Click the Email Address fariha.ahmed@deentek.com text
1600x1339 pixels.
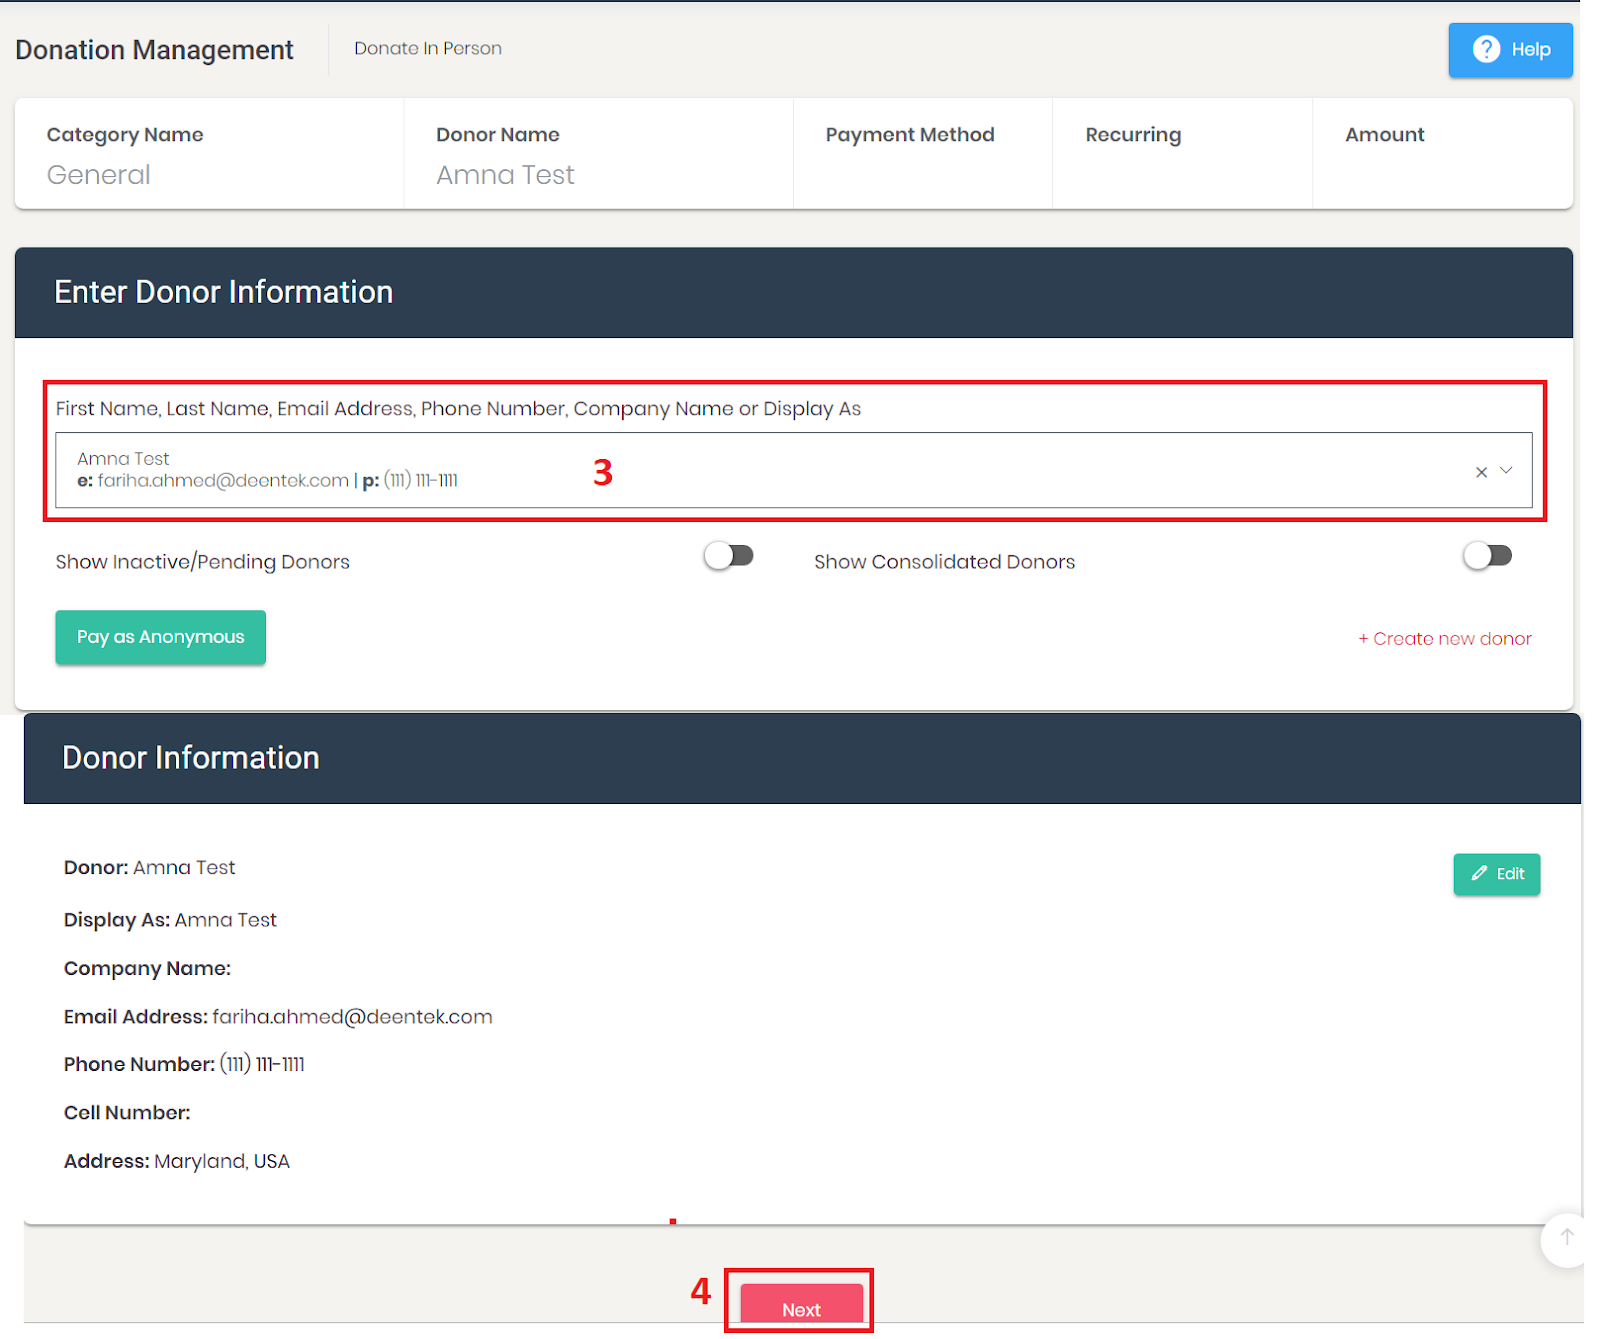coord(278,1017)
